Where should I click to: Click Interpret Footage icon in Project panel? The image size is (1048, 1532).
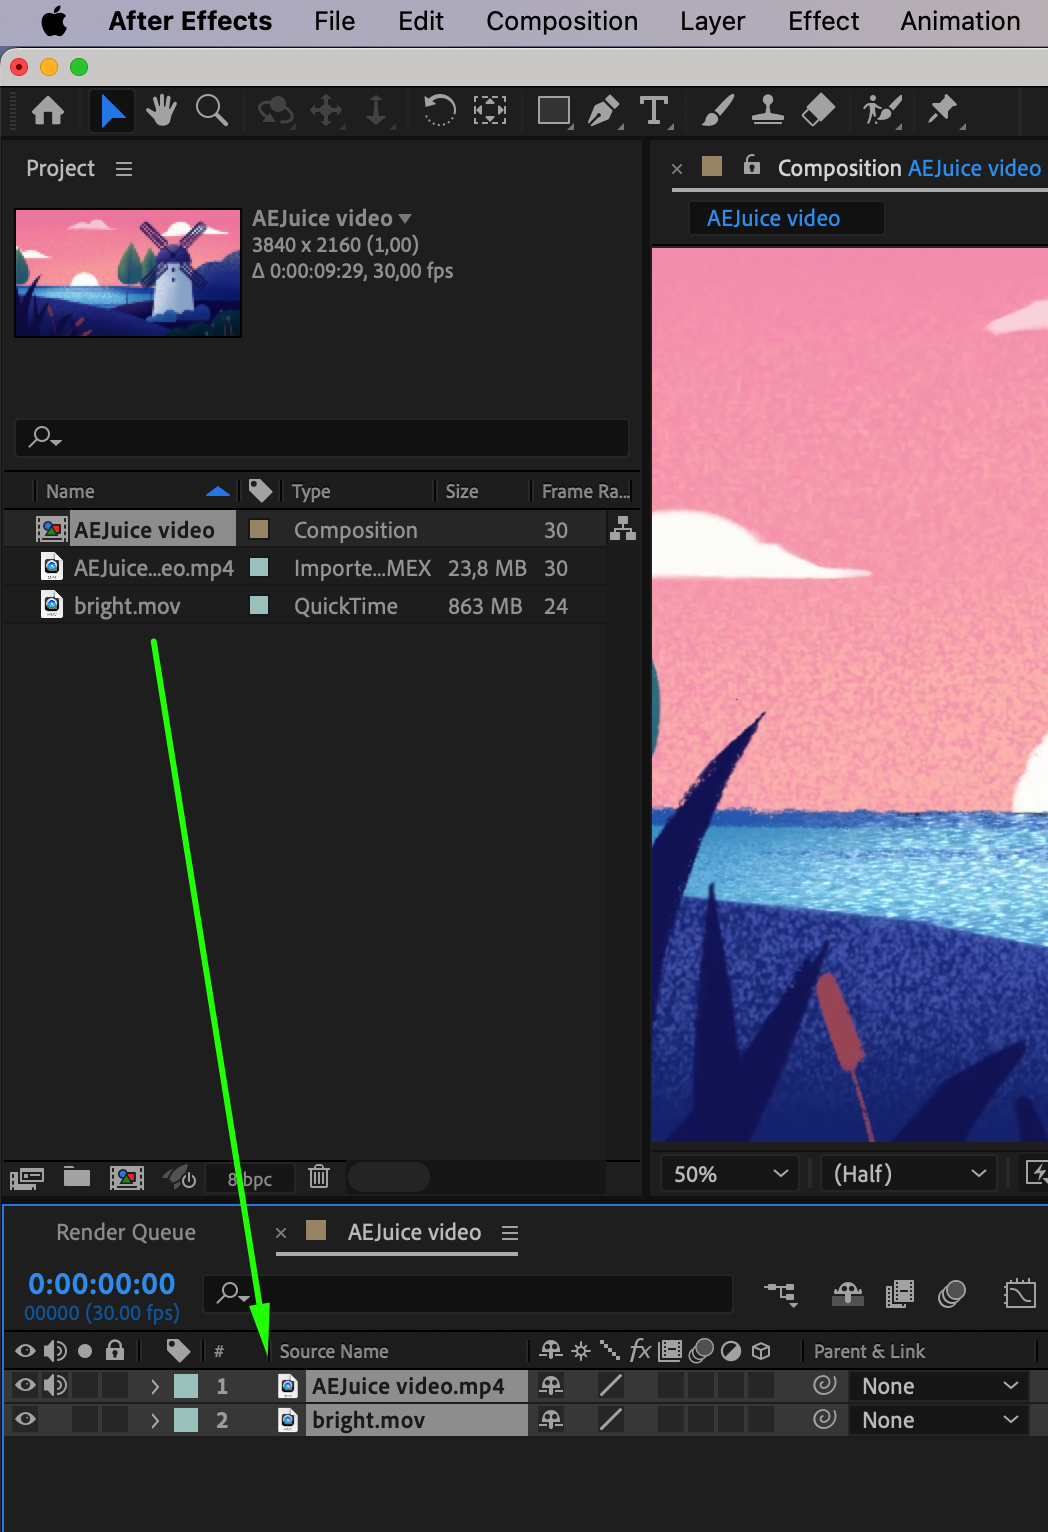27,1178
